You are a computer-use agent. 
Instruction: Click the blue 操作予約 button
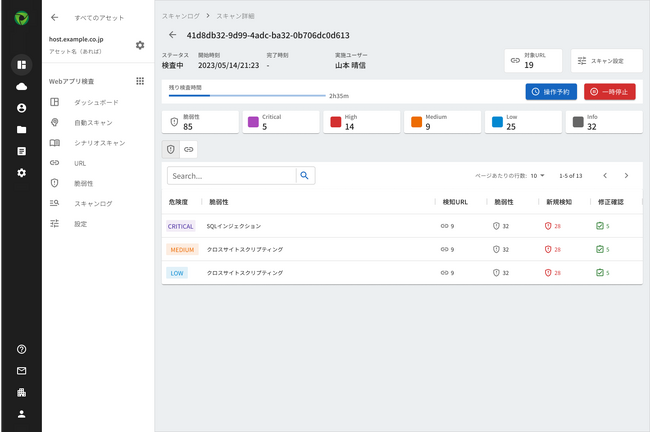point(551,91)
